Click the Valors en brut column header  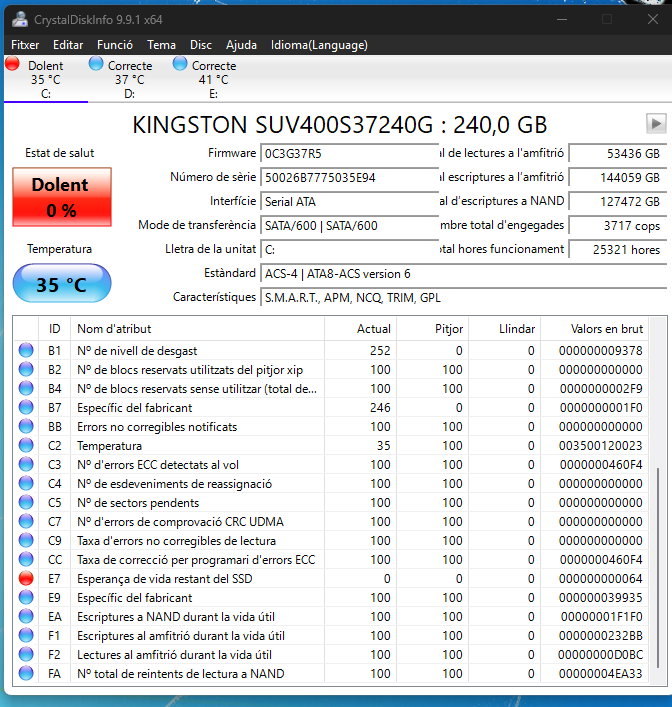point(594,329)
